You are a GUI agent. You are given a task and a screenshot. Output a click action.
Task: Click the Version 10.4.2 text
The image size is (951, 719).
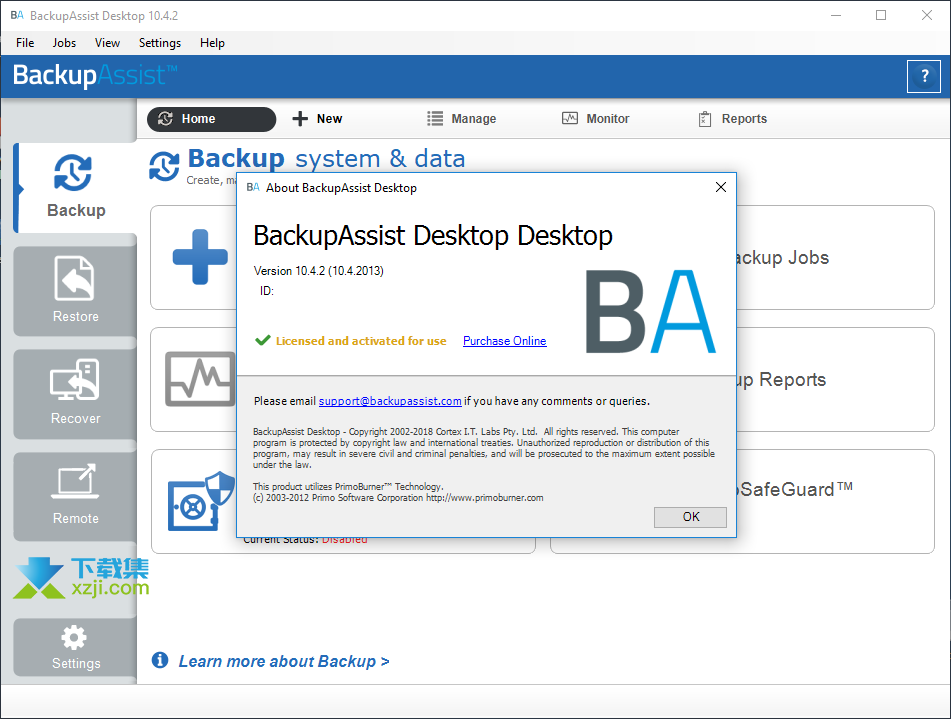318,271
